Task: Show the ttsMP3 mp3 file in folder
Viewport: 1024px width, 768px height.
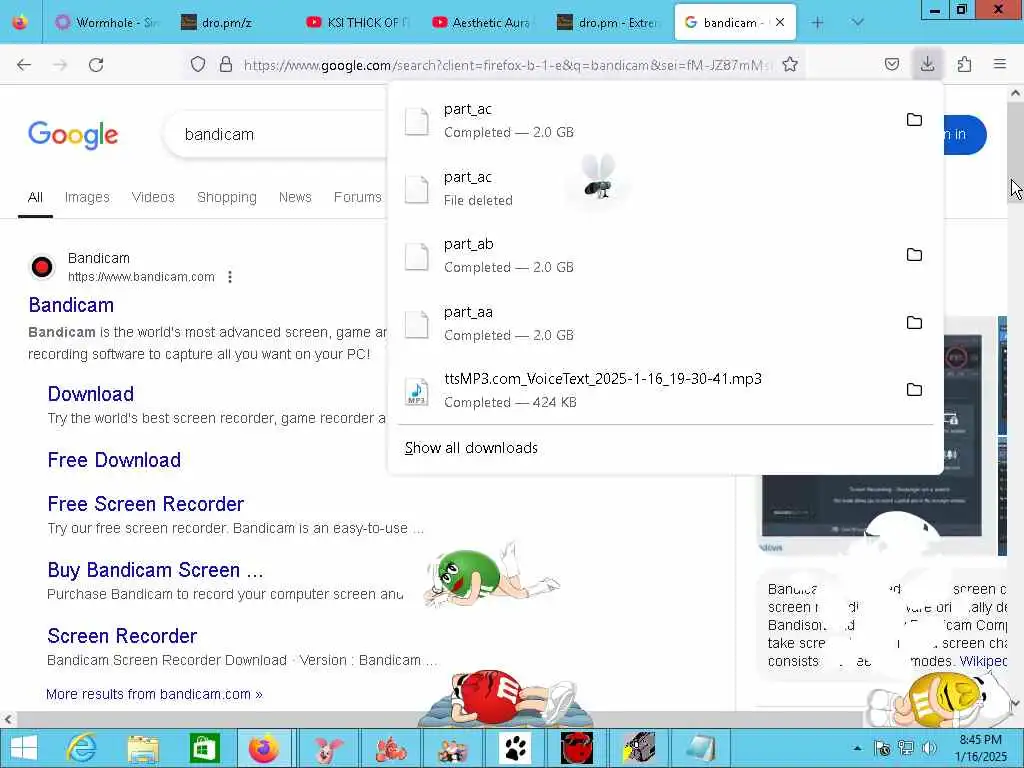Action: point(914,390)
